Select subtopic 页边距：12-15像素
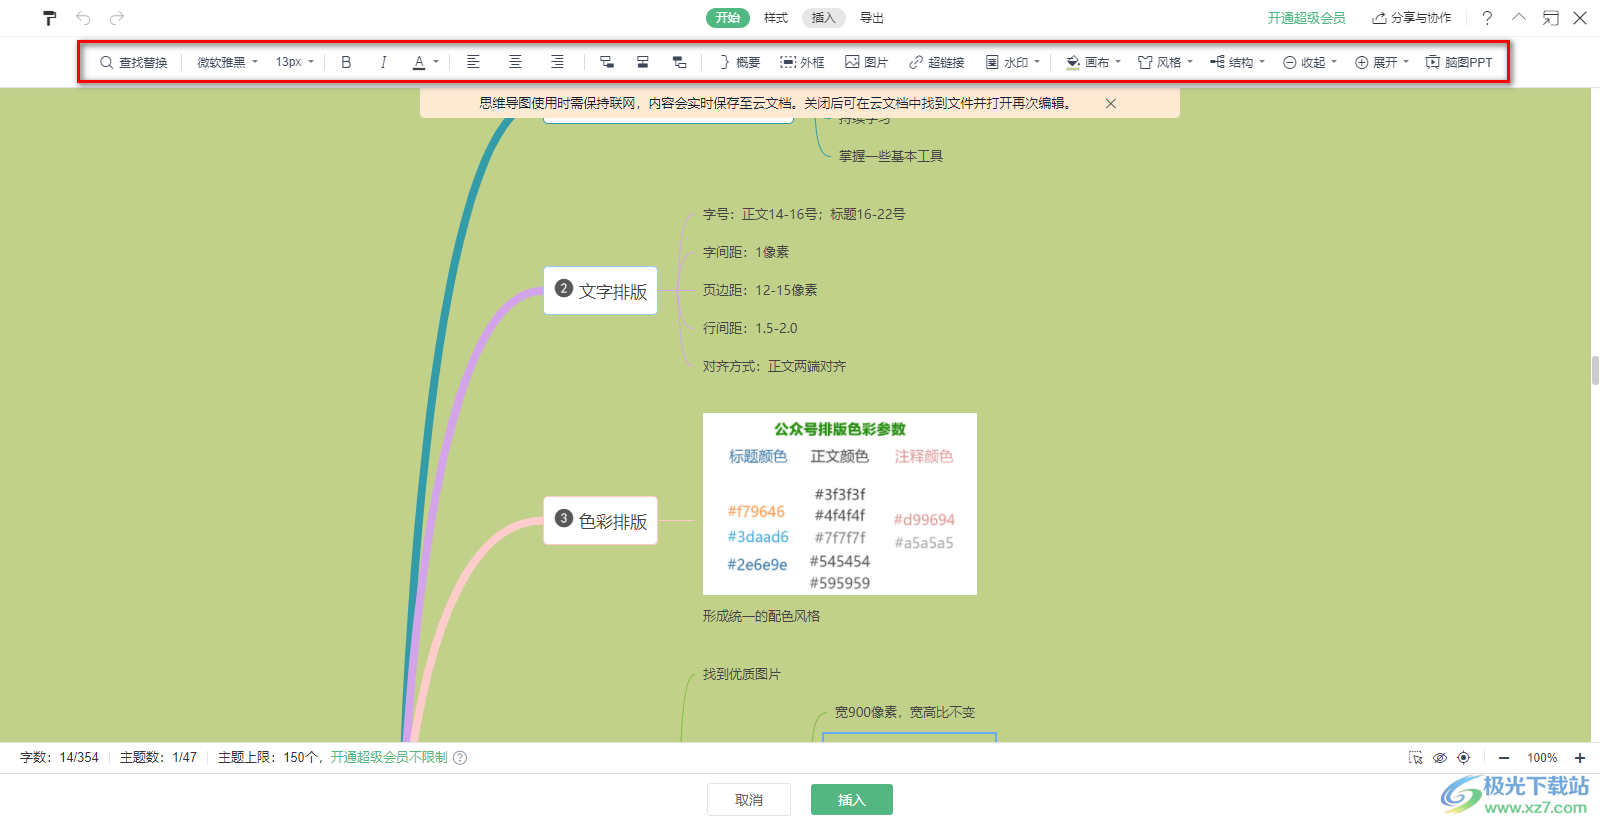The height and width of the screenshot is (824, 1600). (760, 290)
